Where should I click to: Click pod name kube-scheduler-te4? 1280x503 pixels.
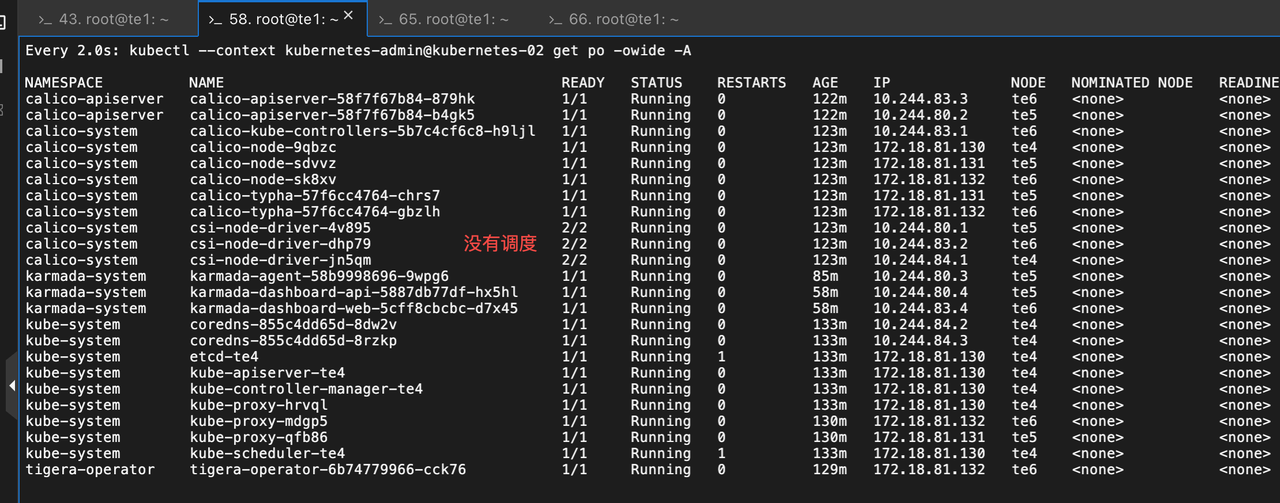pos(267,453)
